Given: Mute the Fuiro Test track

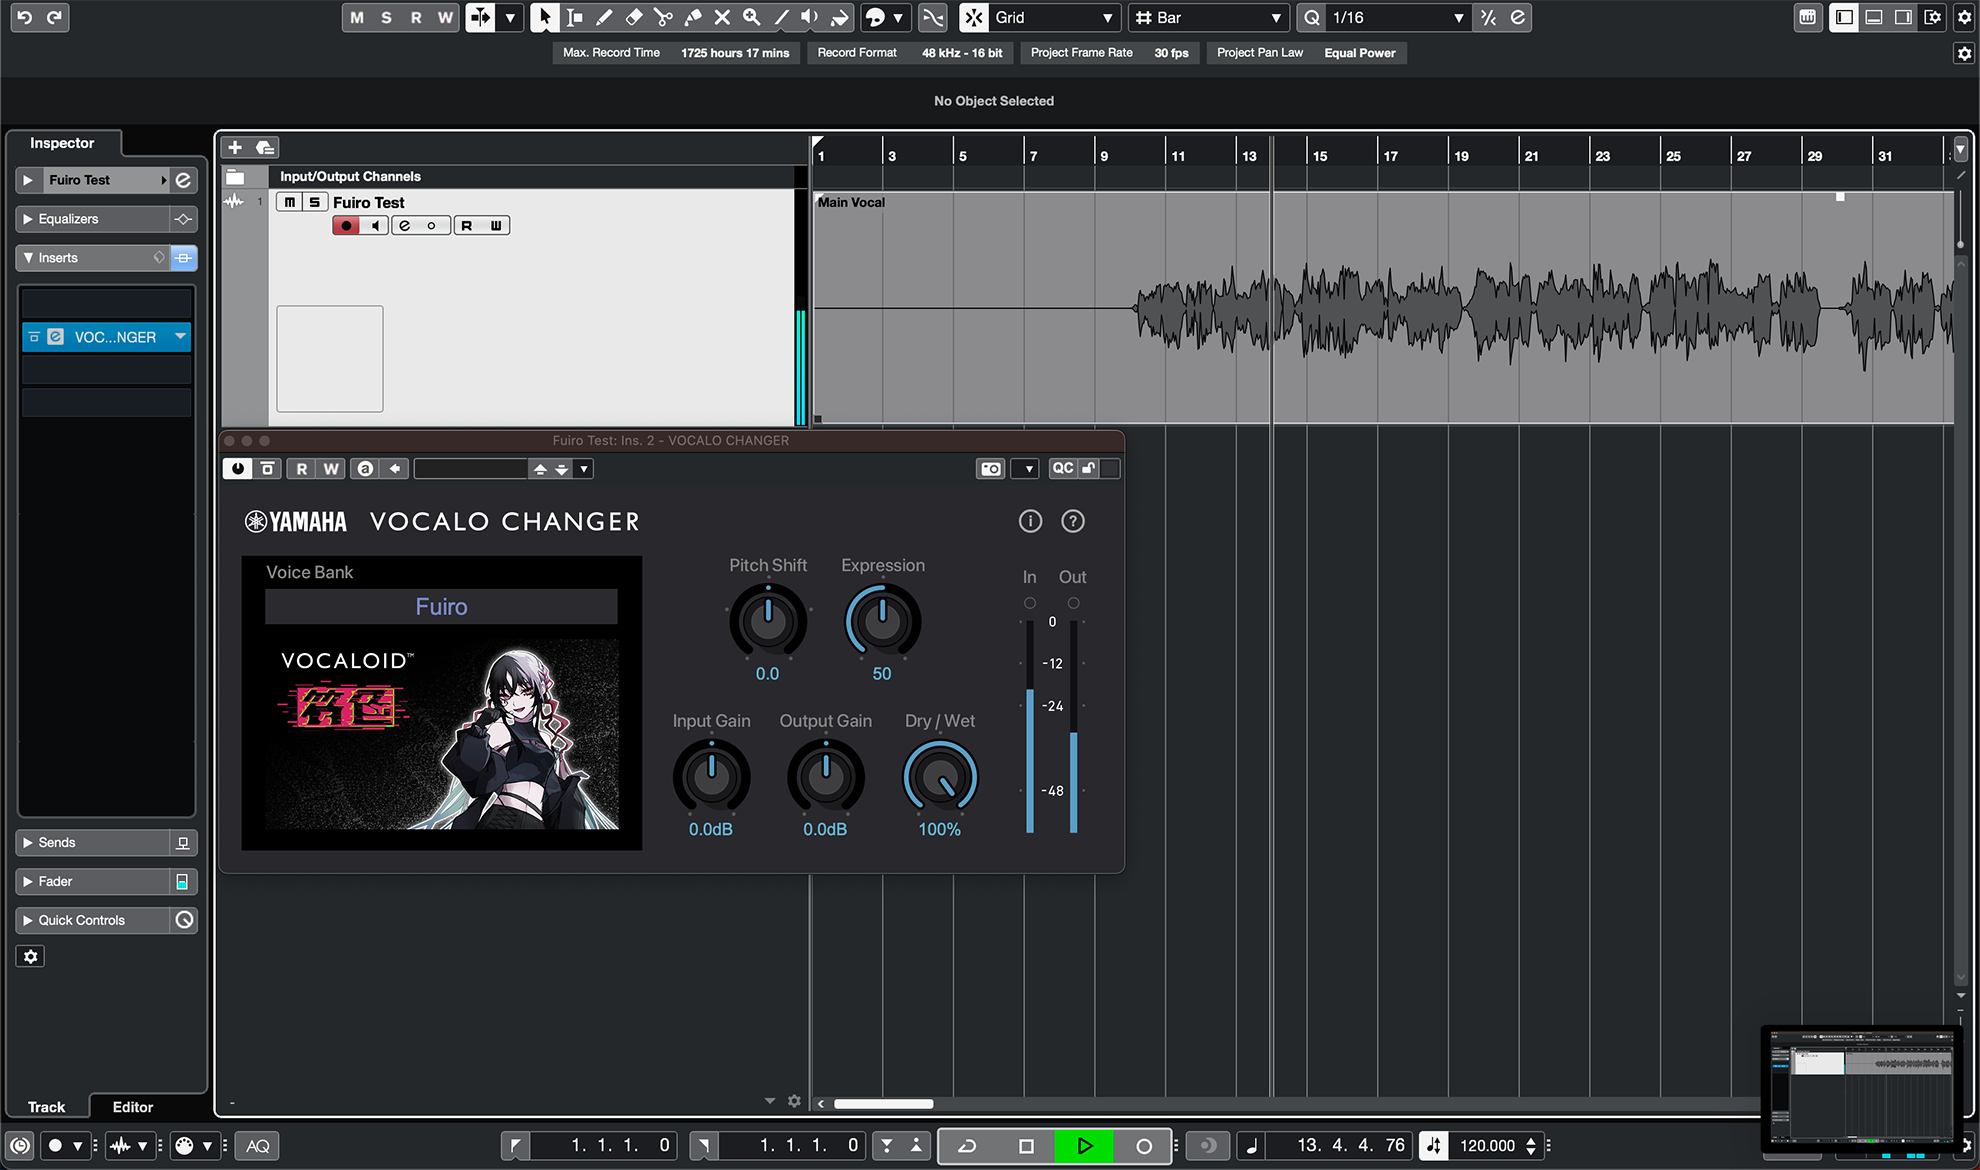Looking at the screenshot, I should pyautogui.click(x=290, y=202).
